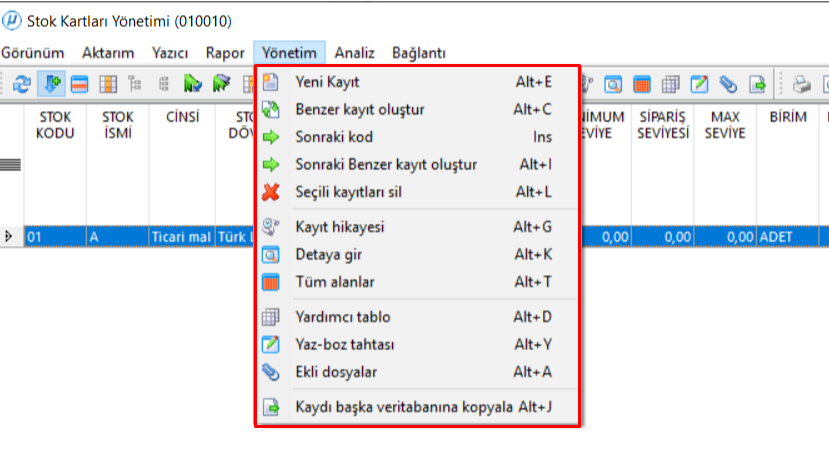Click the stacked gray tables toolbar icon
The width and height of the screenshot is (829, 460).
670,84
